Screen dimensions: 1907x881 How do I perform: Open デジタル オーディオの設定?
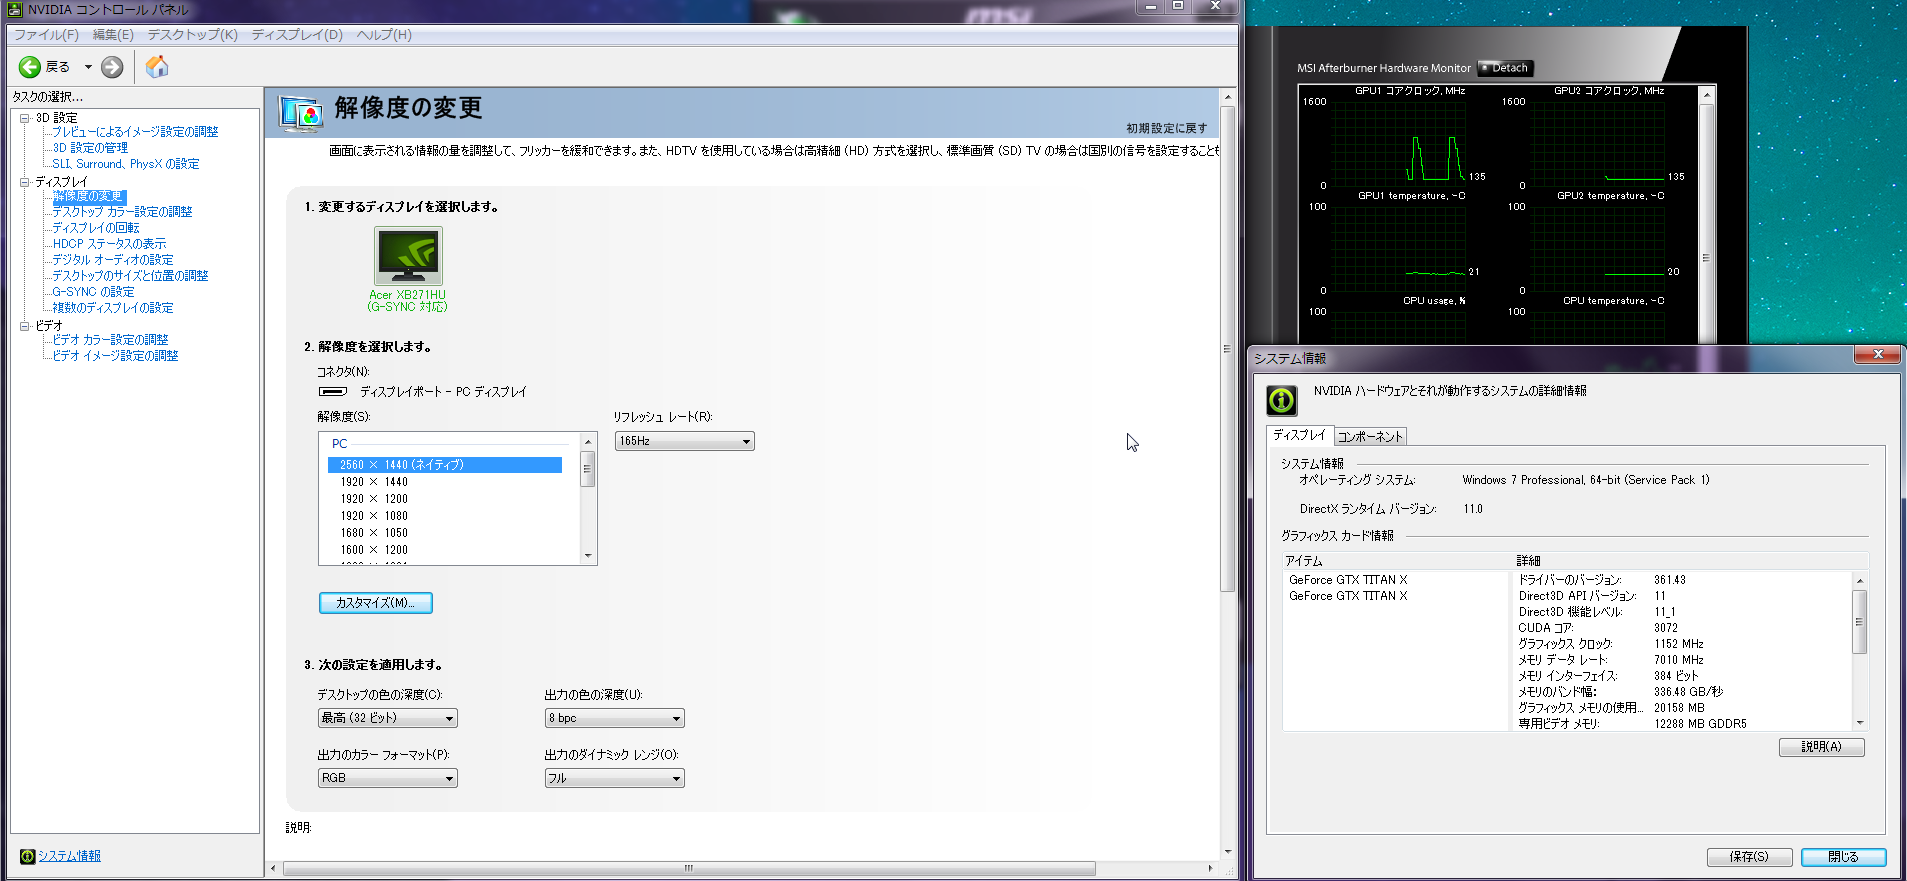click(x=113, y=260)
